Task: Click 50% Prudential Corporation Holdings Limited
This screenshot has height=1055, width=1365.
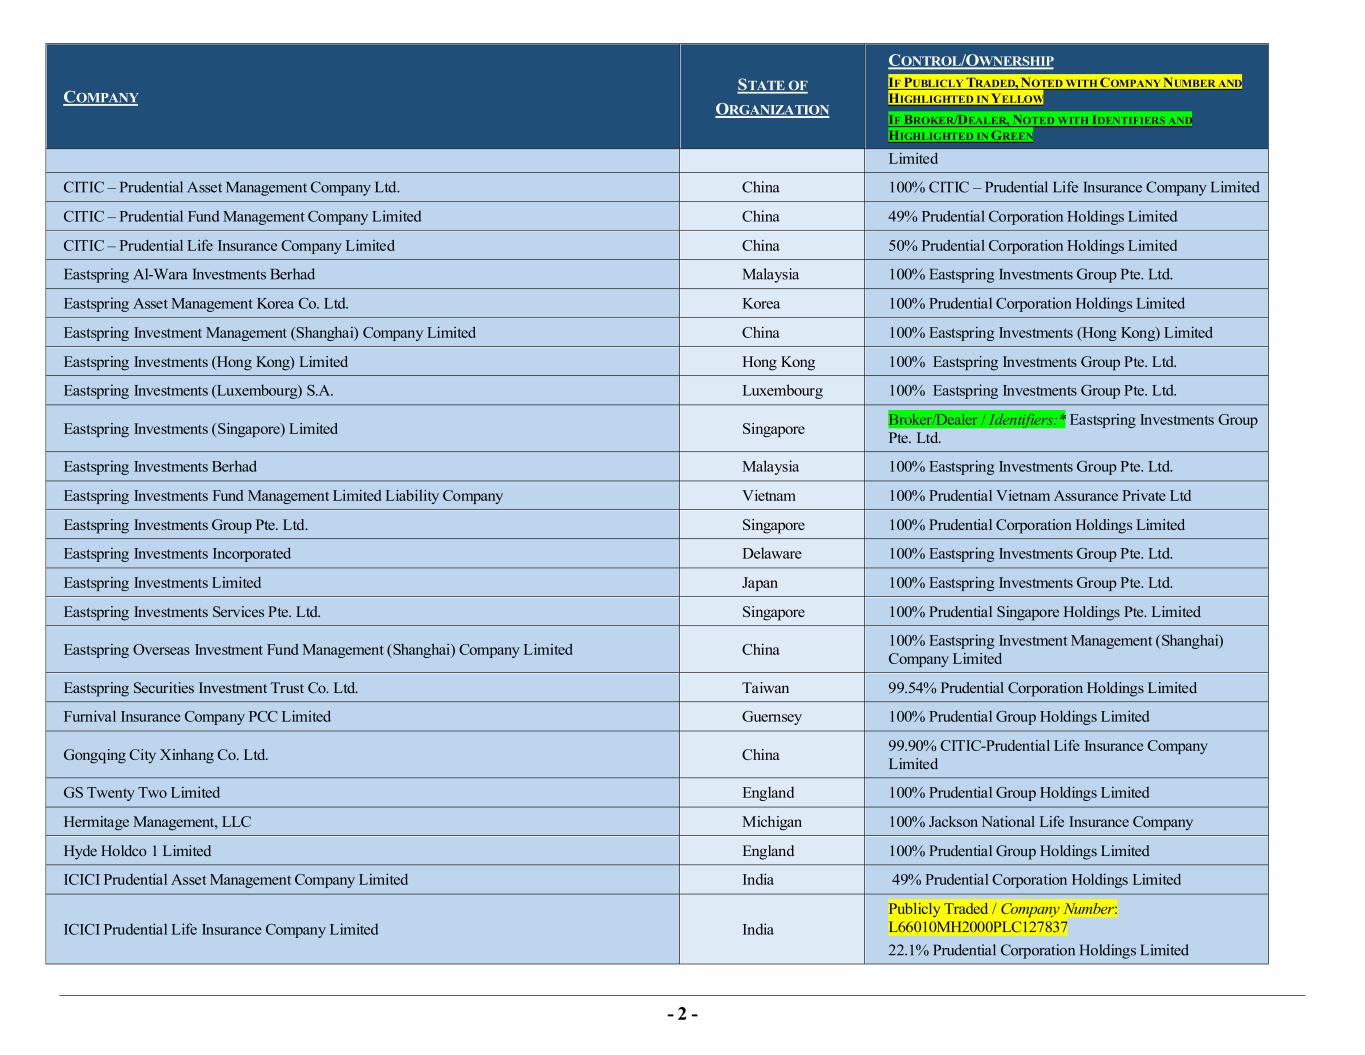Action: 1033,245
